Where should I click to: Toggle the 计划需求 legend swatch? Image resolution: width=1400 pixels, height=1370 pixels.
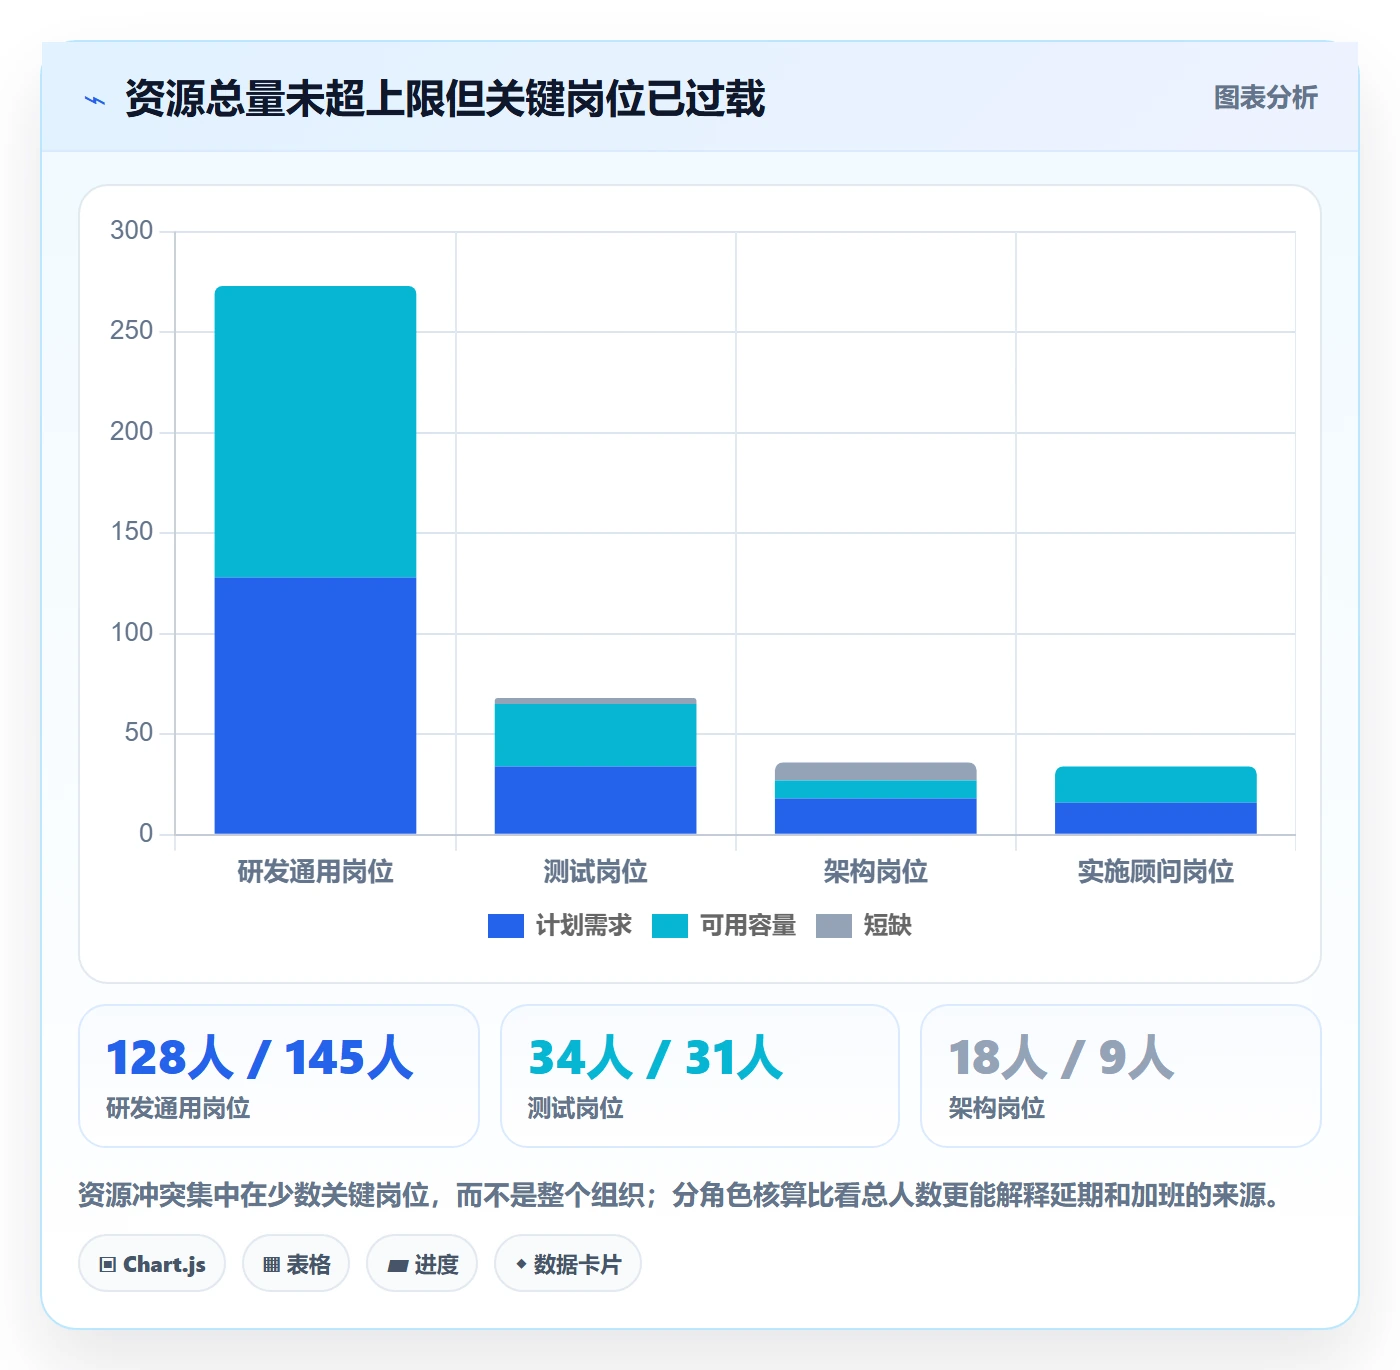click(505, 926)
